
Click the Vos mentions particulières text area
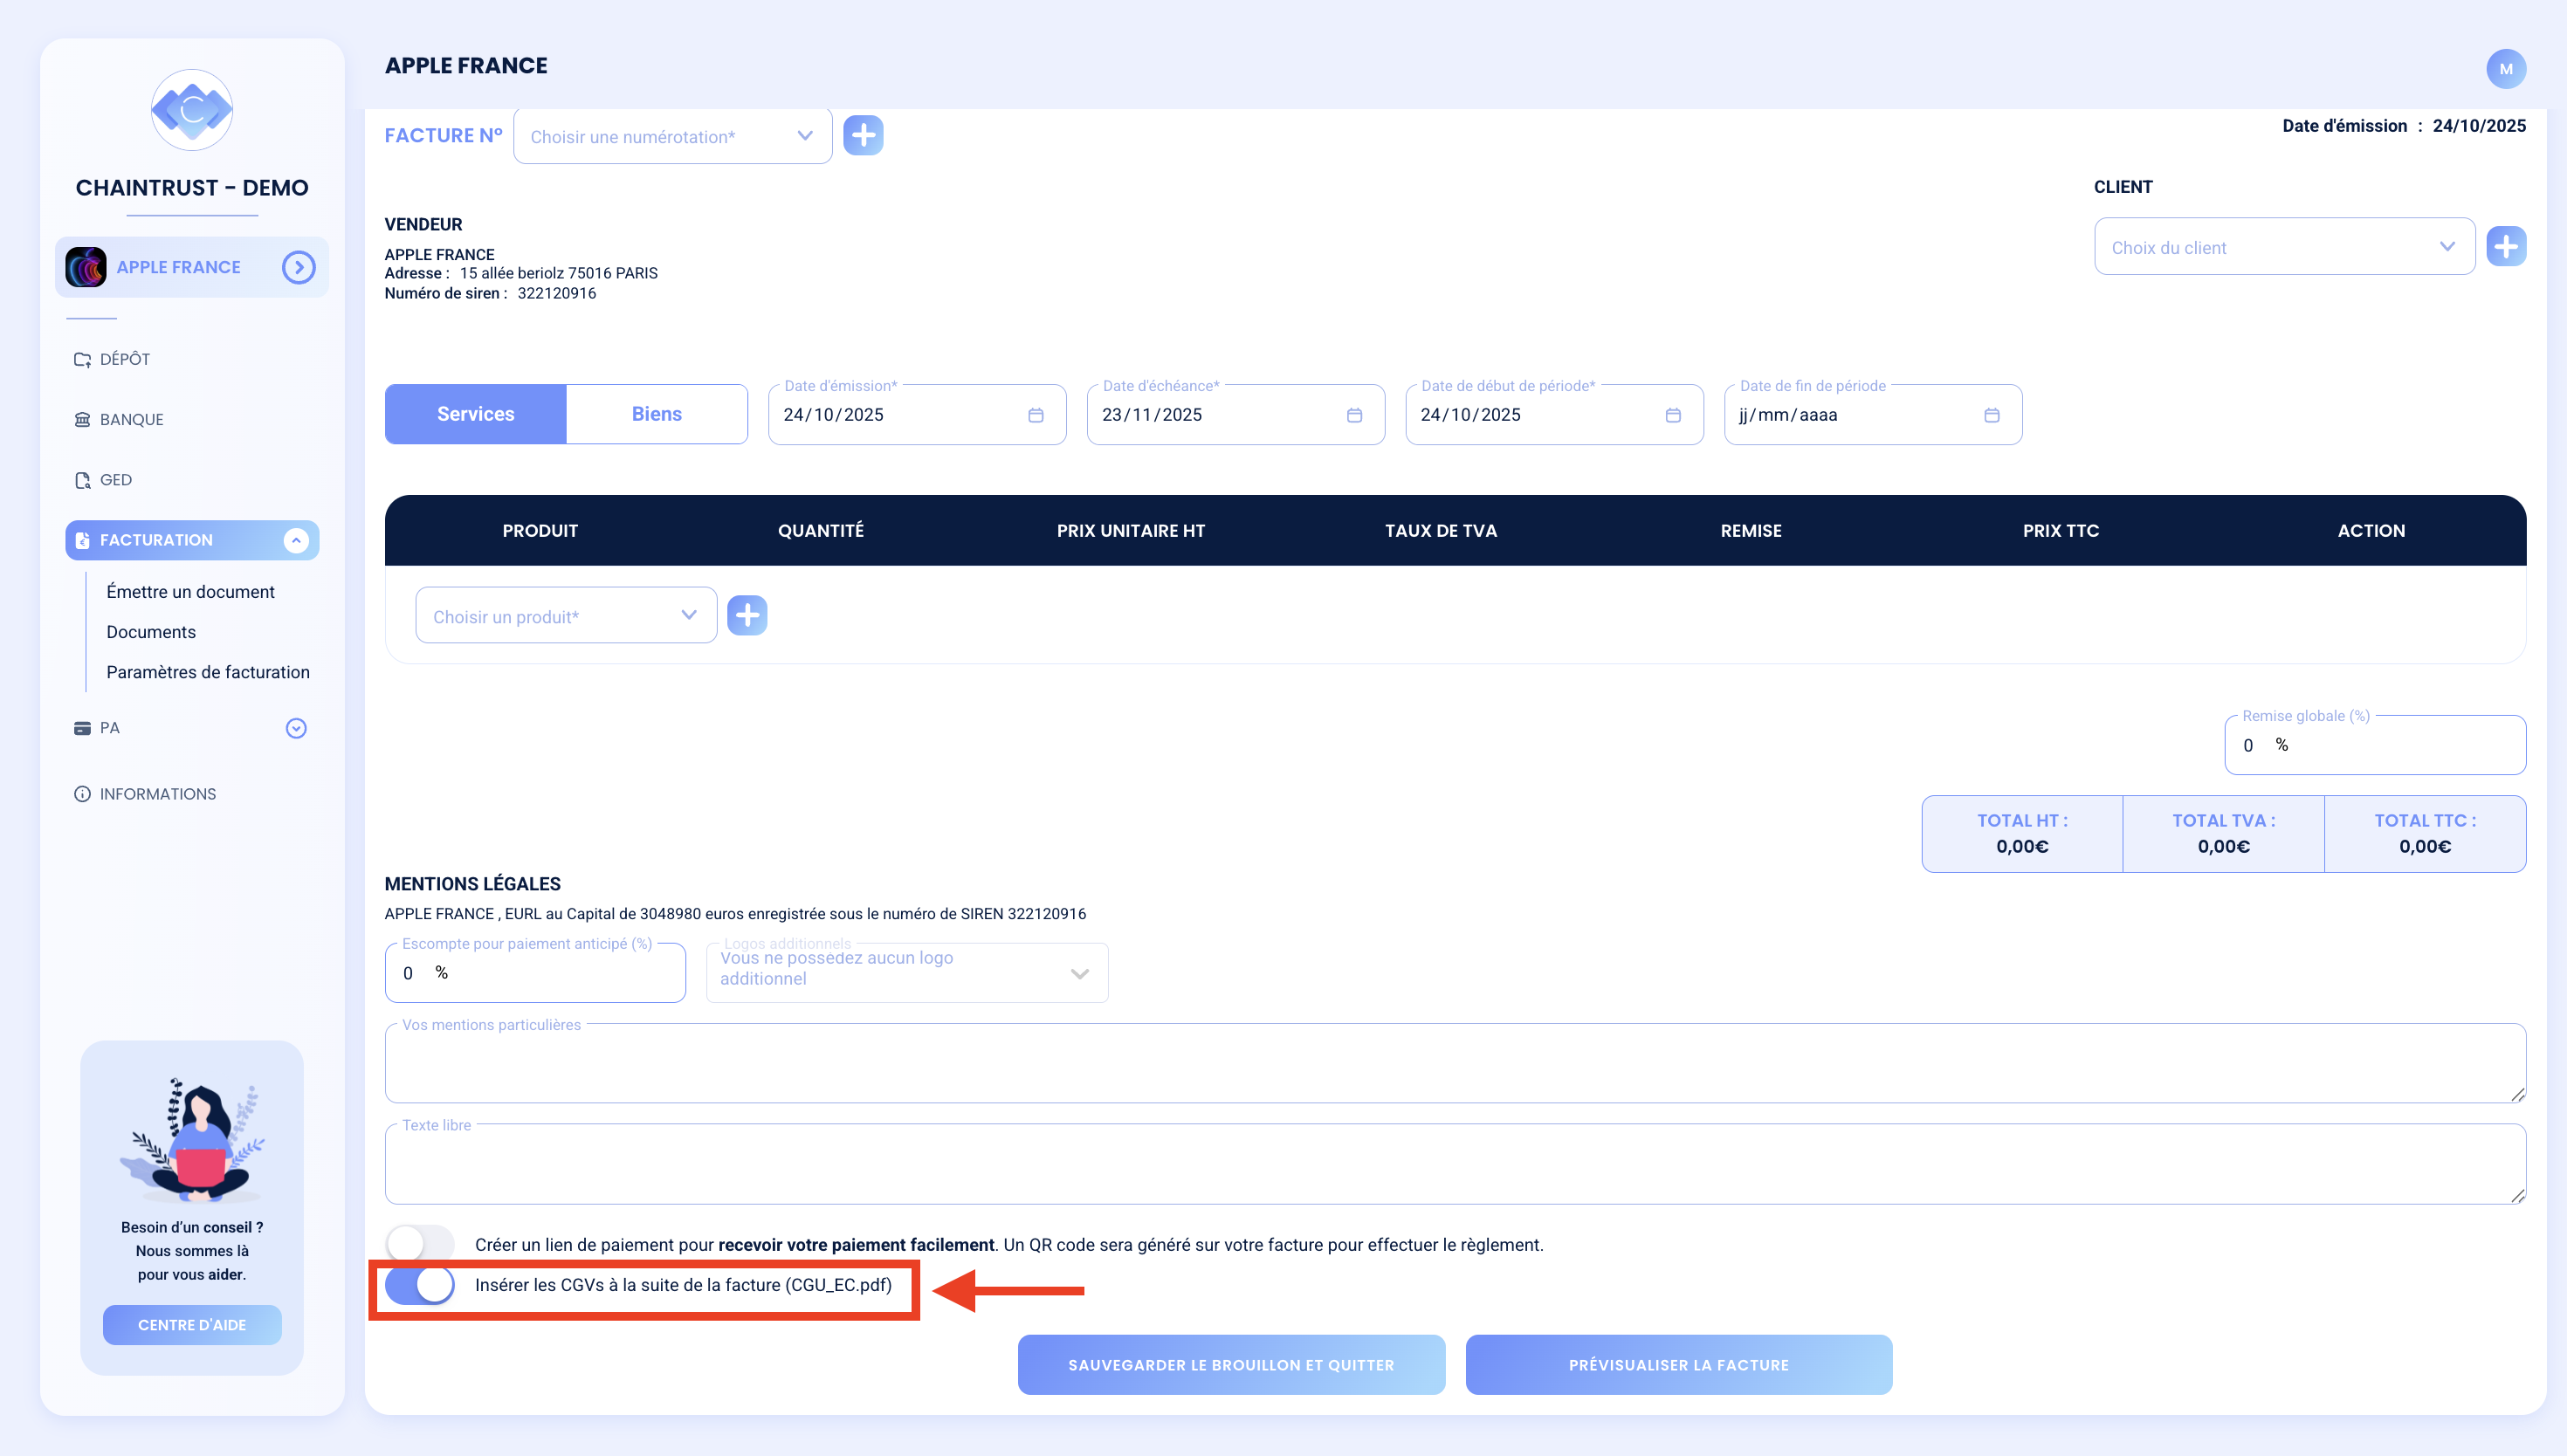(x=1455, y=1063)
